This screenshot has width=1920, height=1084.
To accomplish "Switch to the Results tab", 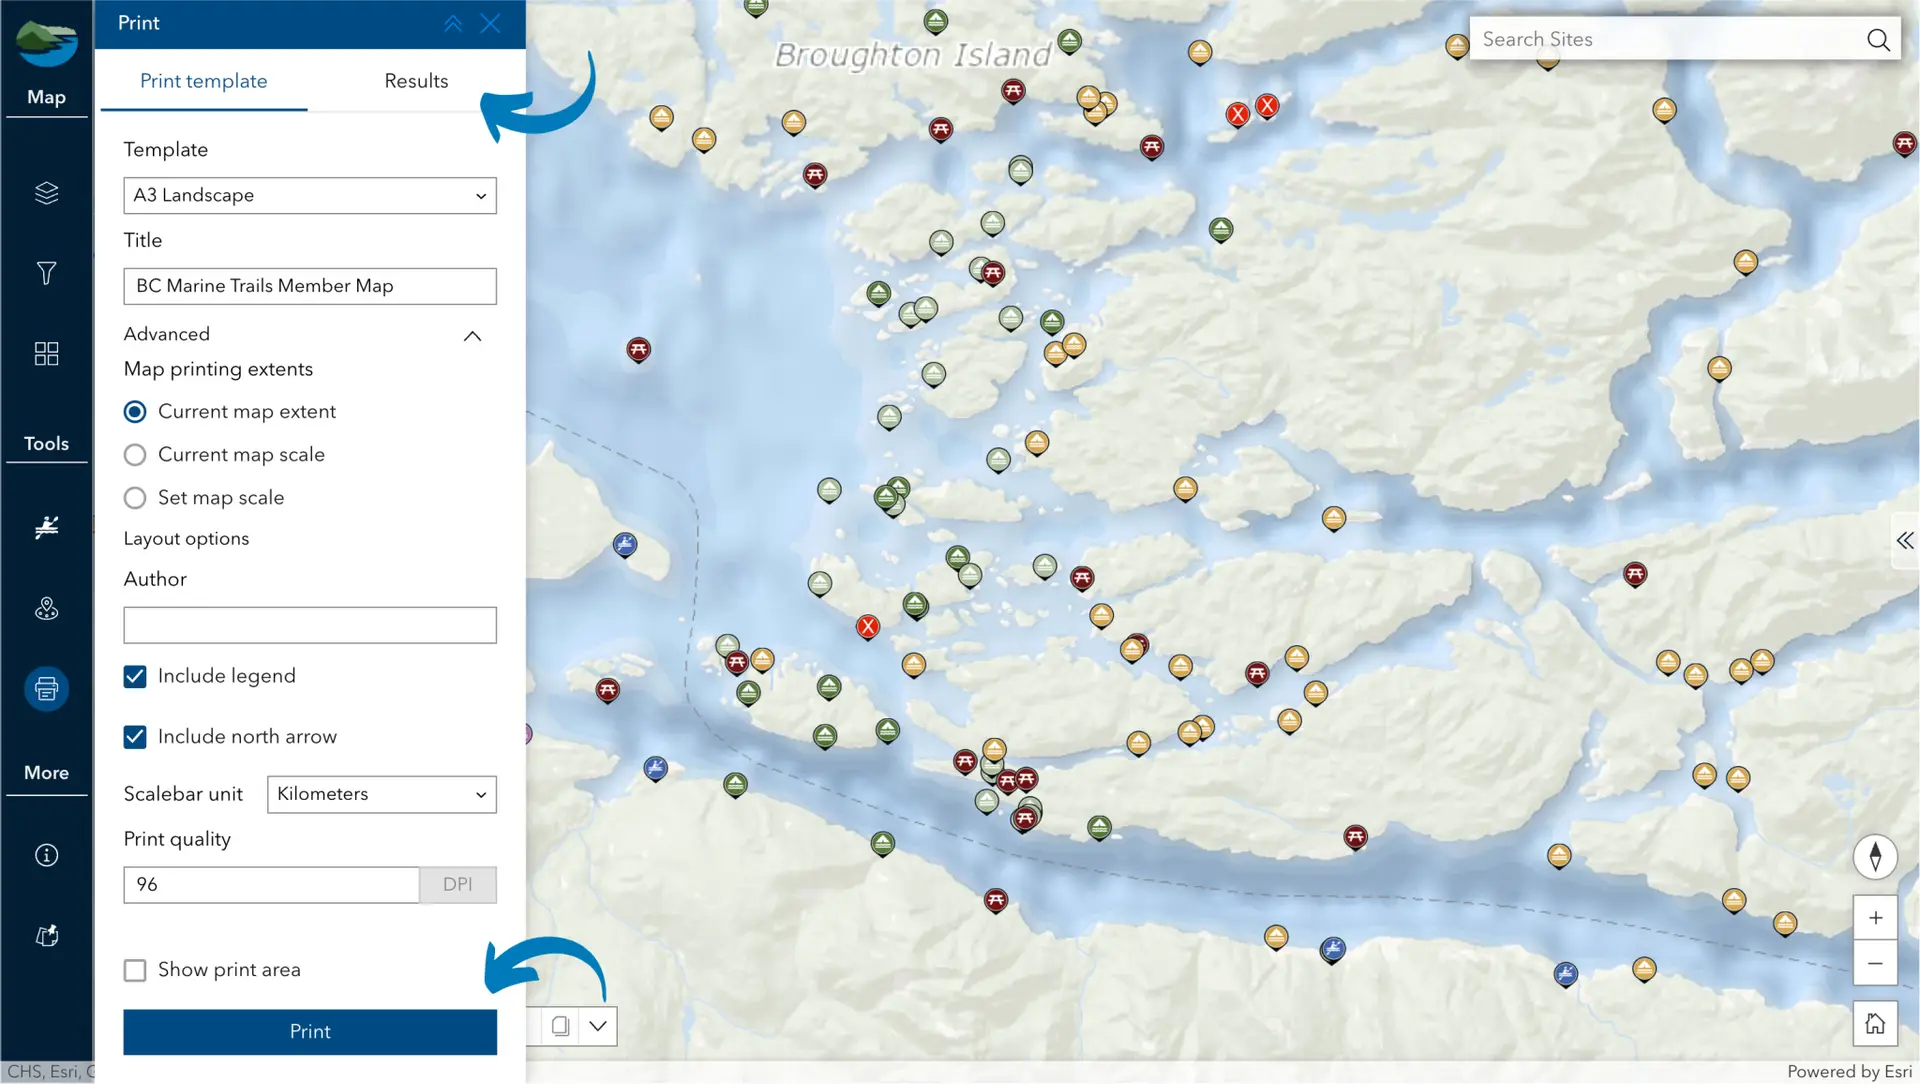I will (416, 81).
